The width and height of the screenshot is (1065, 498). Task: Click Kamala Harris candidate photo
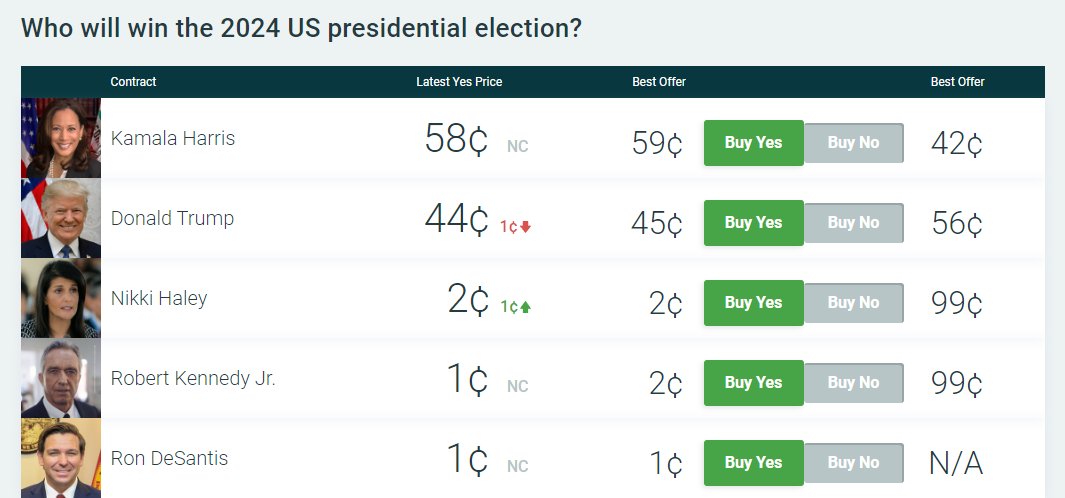[61, 138]
